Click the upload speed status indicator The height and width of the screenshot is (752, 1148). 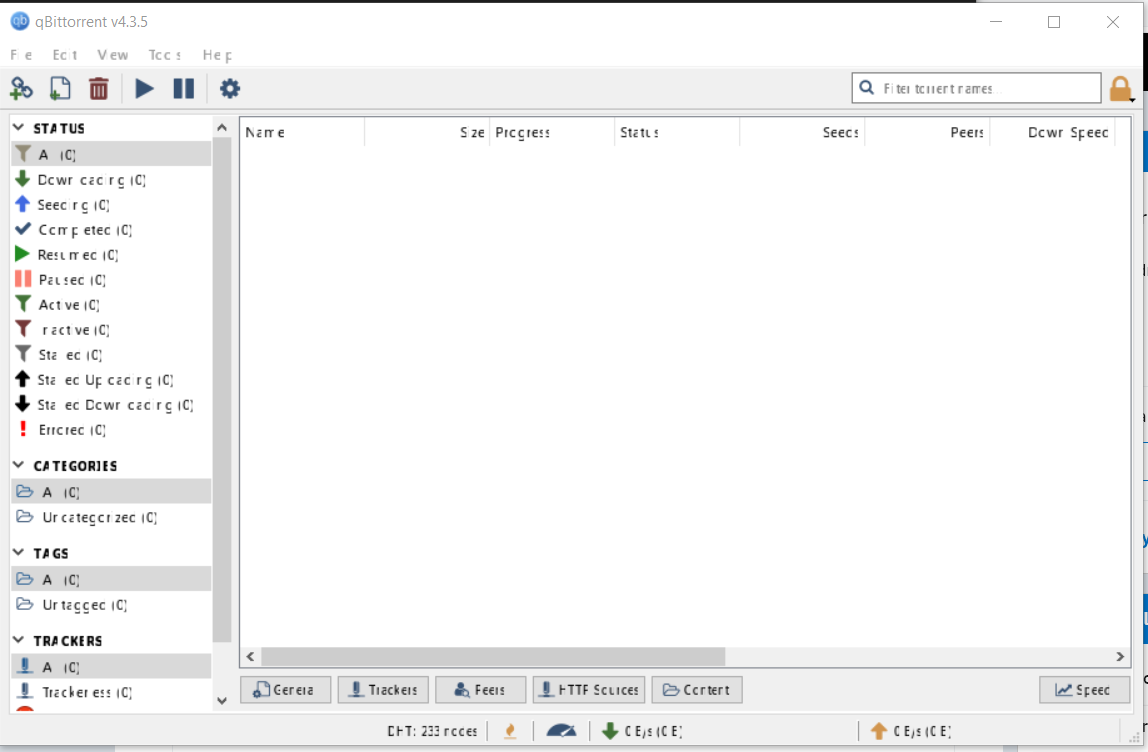pyautogui.click(x=911, y=731)
